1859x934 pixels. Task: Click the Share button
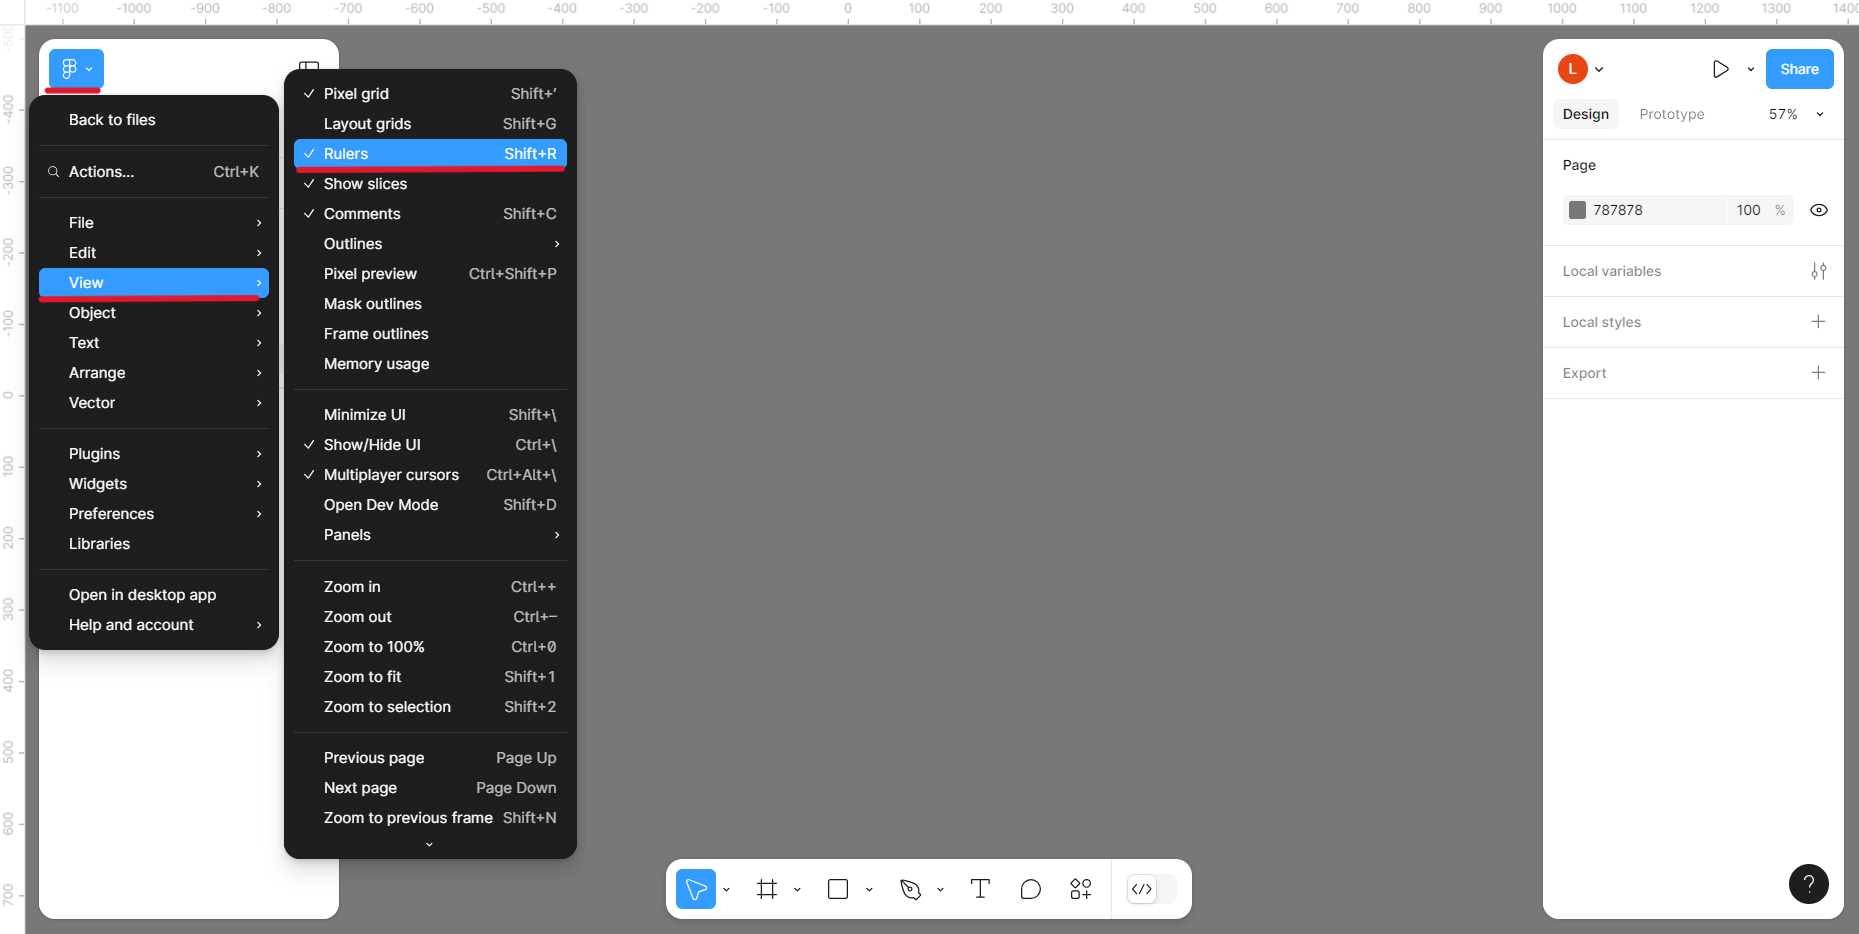1799,69
